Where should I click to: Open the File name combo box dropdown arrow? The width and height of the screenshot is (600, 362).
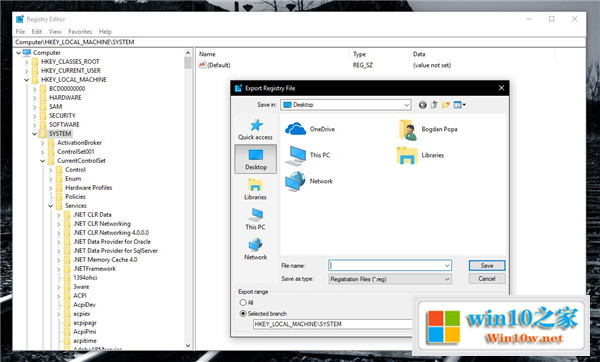pyautogui.click(x=447, y=266)
